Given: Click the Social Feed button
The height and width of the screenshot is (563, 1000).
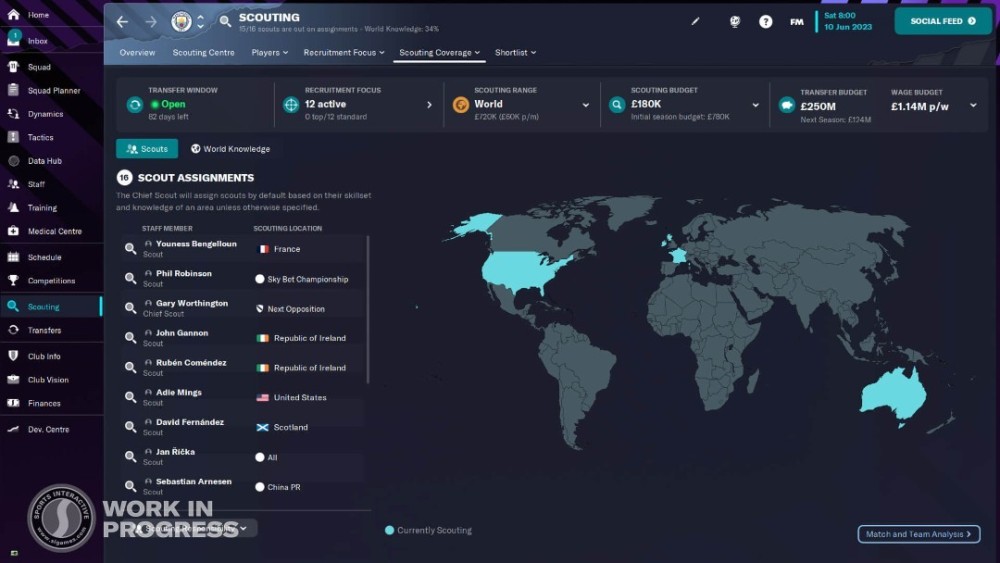Looking at the screenshot, I should point(942,21).
